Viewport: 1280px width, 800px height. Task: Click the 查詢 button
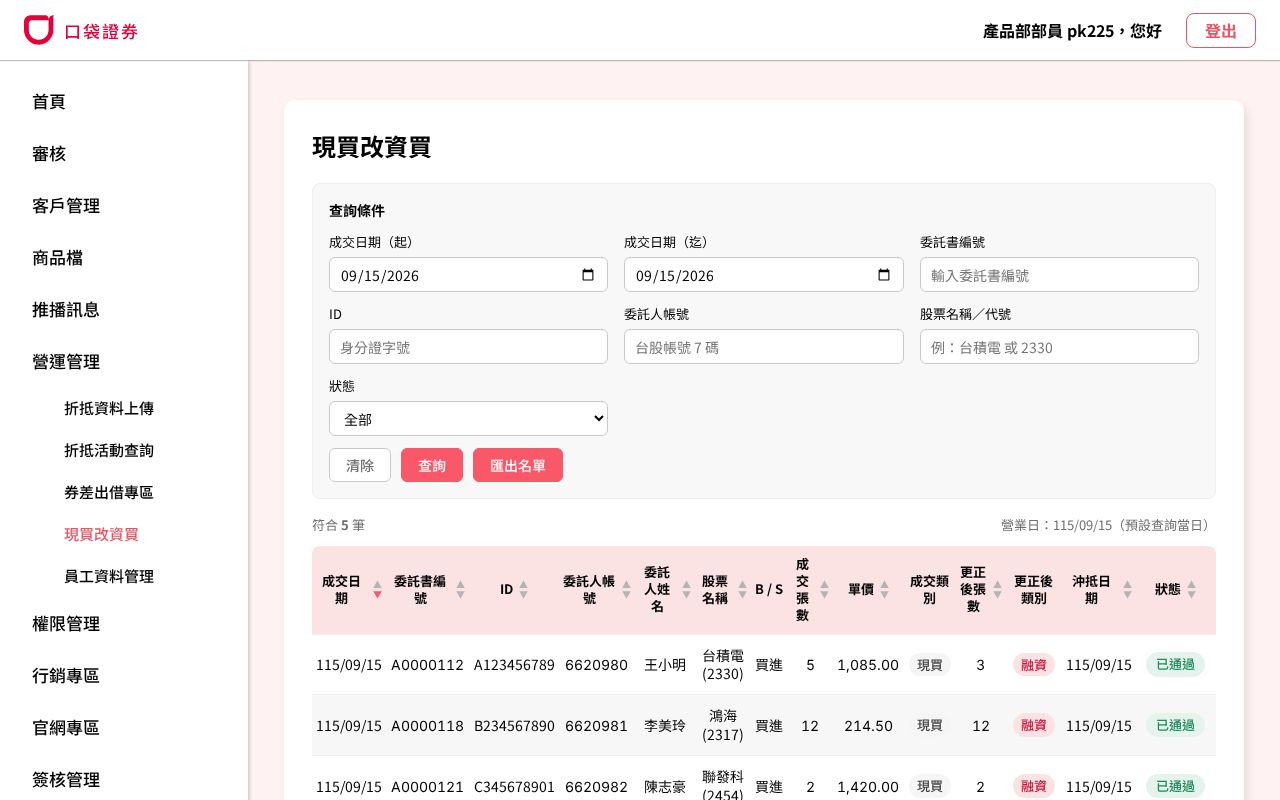pos(432,465)
